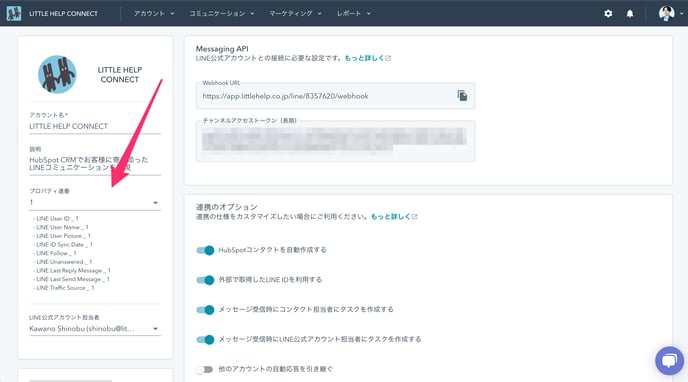Open the user avatar menu
The height and width of the screenshot is (382, 688).
pyautogui.click(x=666, y=13)
